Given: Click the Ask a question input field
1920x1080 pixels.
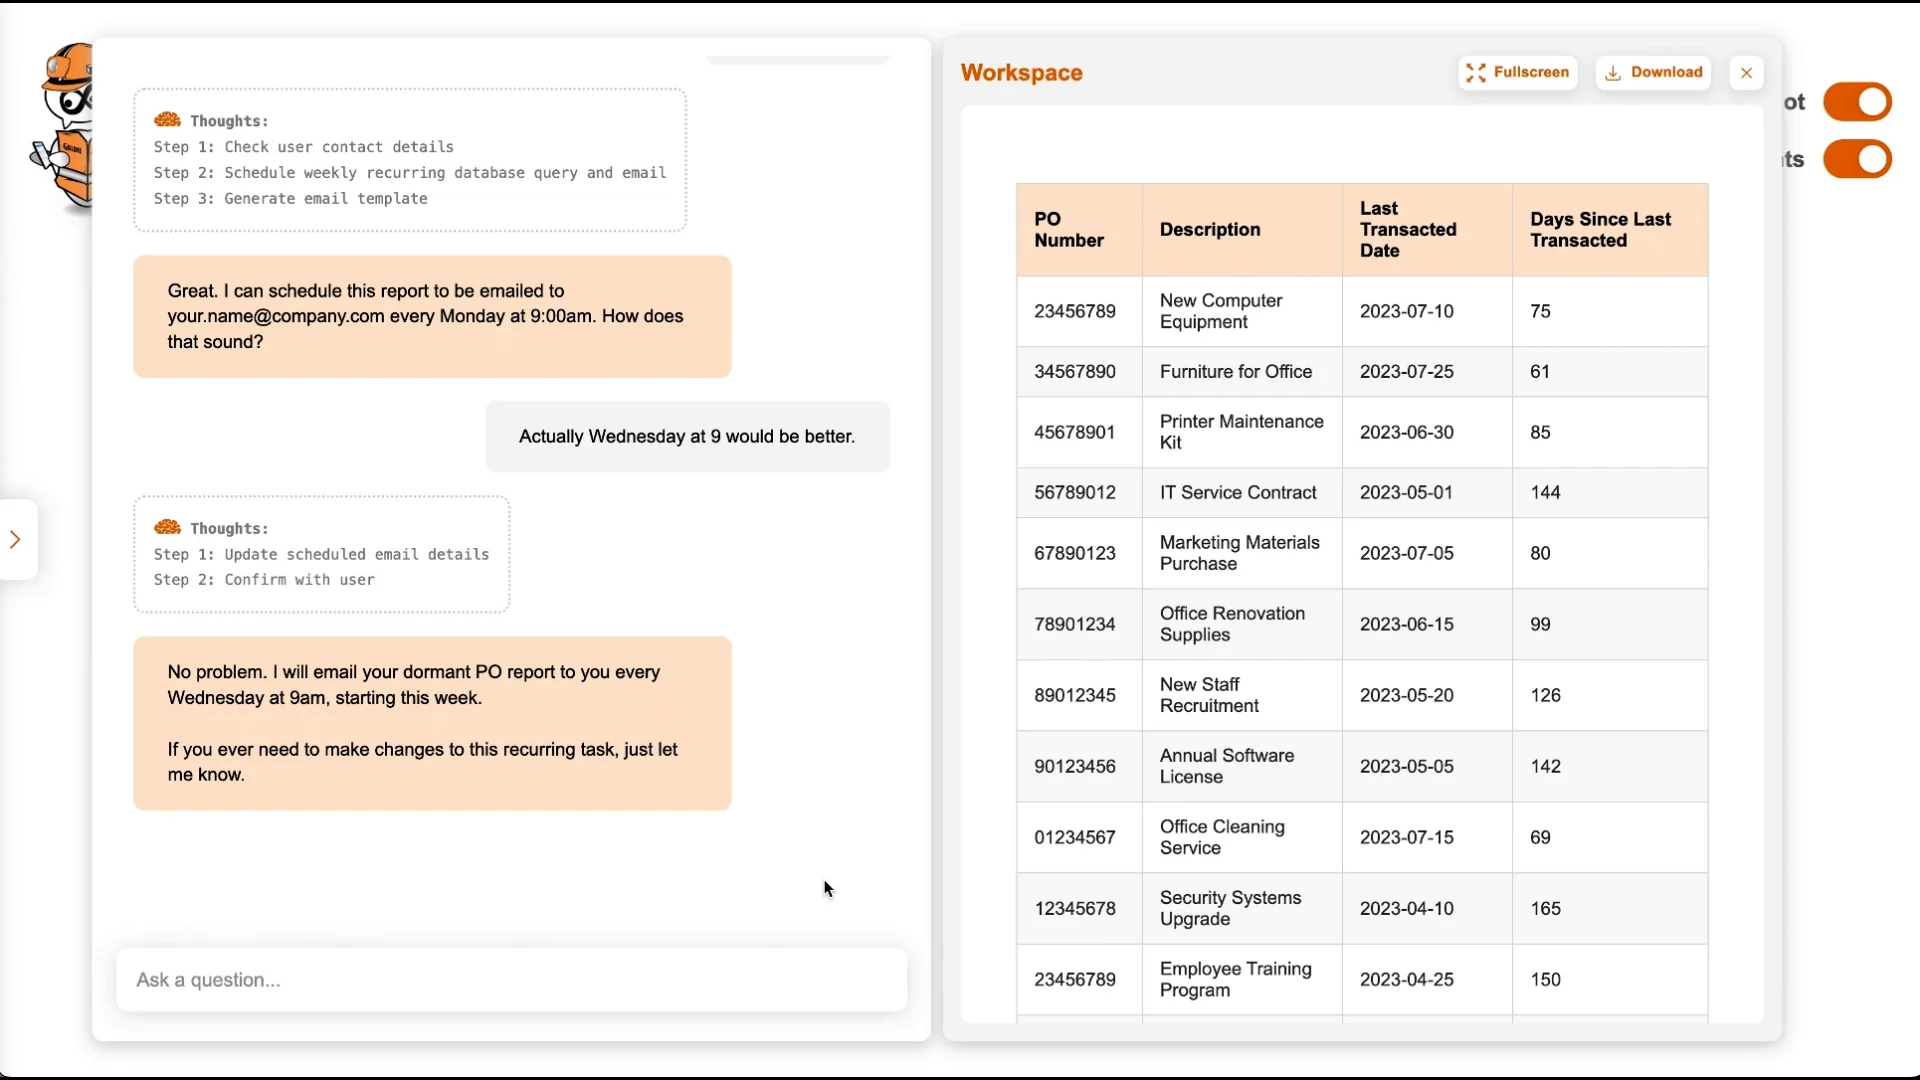Looking at the screenshot, I should [511, 980].
